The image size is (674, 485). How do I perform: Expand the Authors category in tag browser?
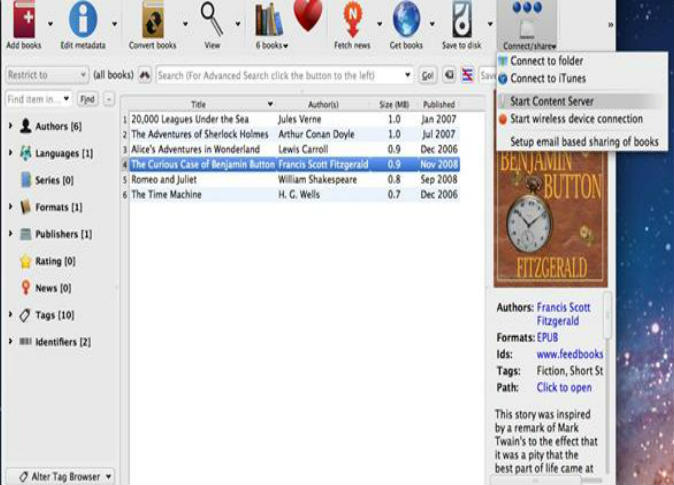[11, 125]
